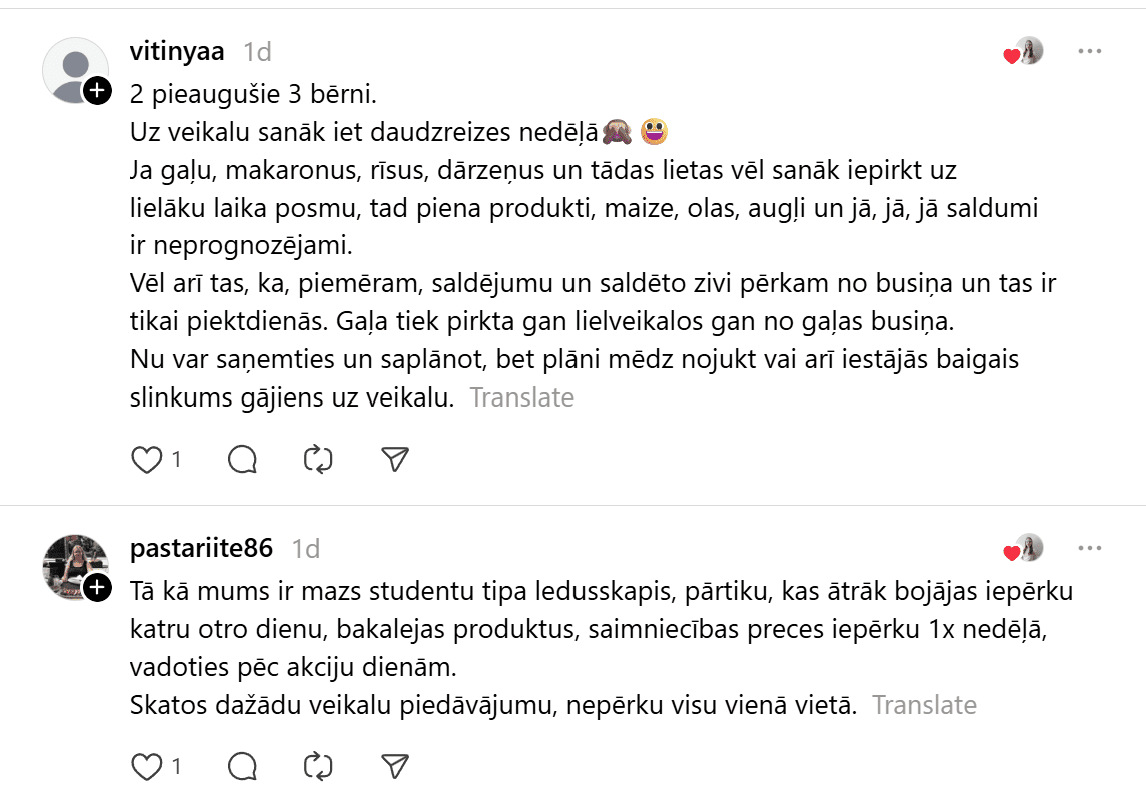
Task: Follow pastariite86 using the plus badge
Action: pyautogui.click(x=97, y=588)
